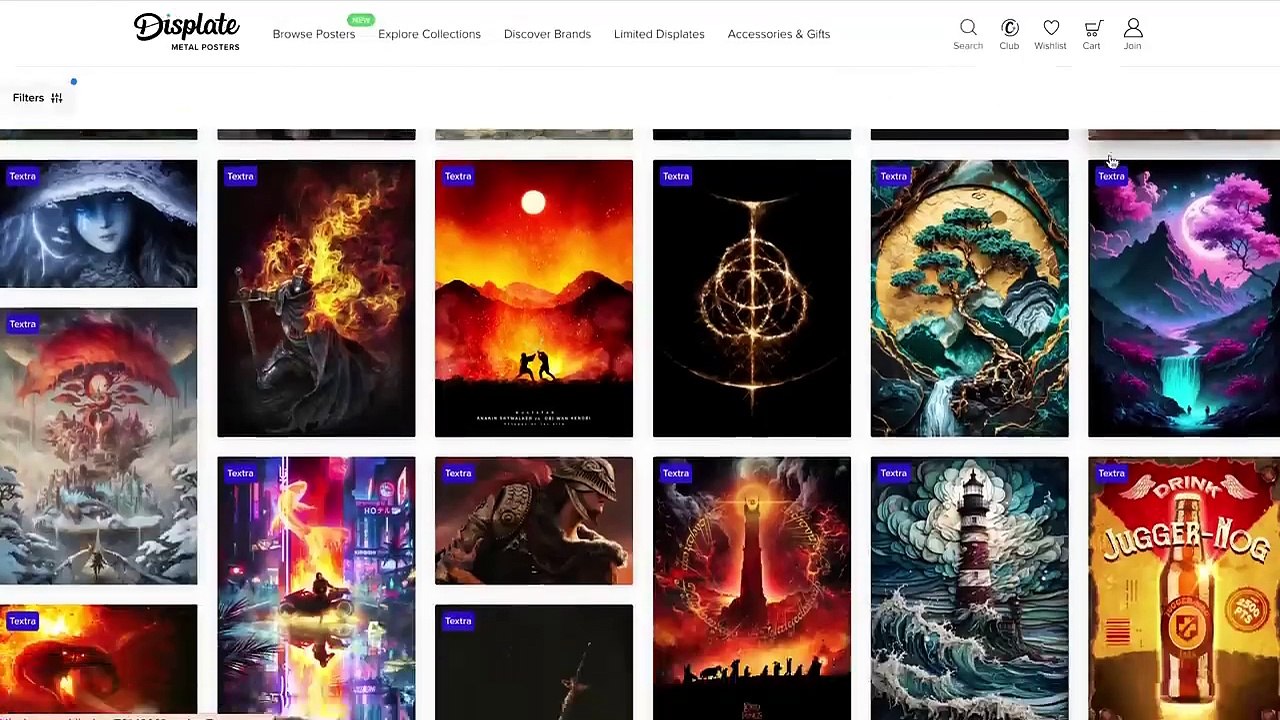Open the Search magnifier icon
Screen dimensions: 1280x720
pos(968,28)
